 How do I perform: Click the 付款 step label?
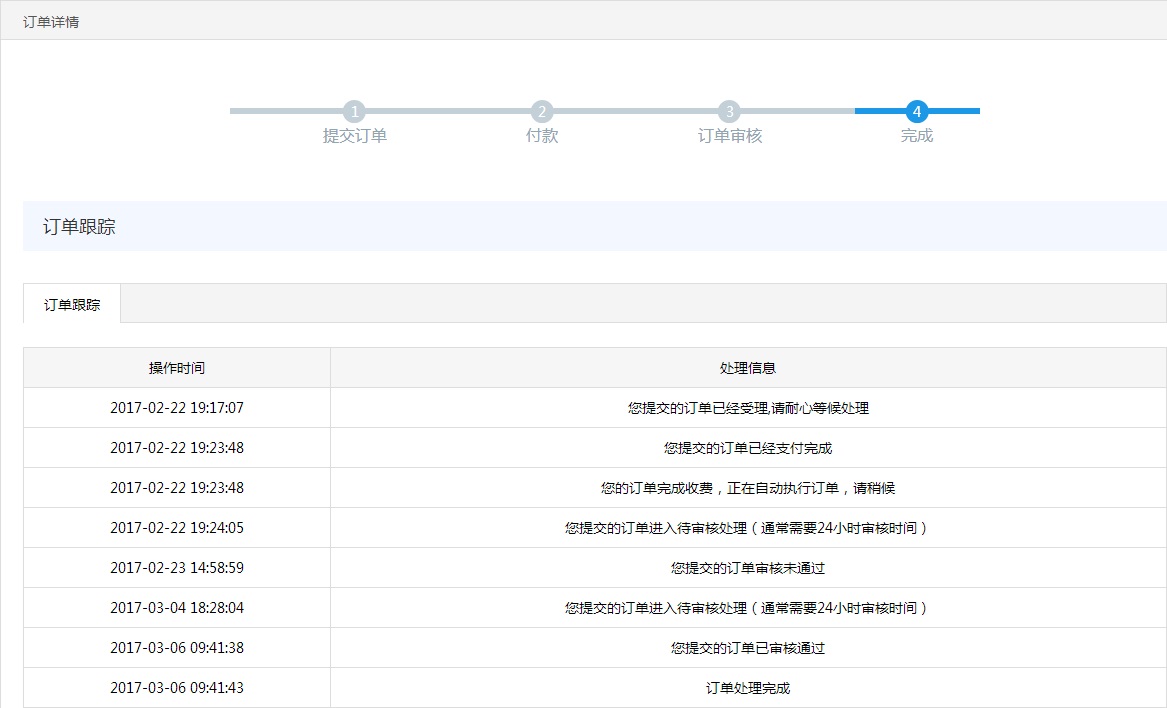click(542, 136)
